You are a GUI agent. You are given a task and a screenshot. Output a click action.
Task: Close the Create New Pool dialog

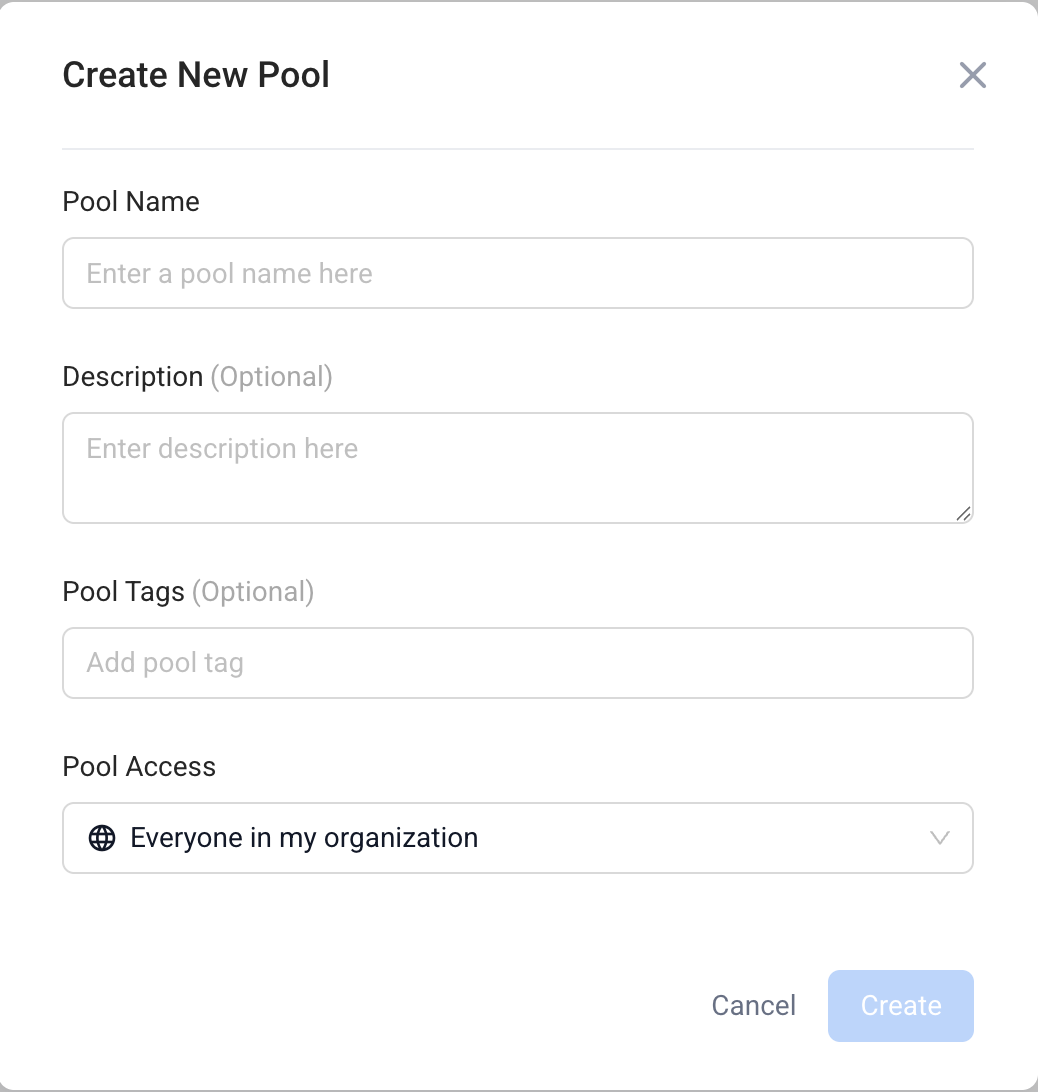coord(973,75)
